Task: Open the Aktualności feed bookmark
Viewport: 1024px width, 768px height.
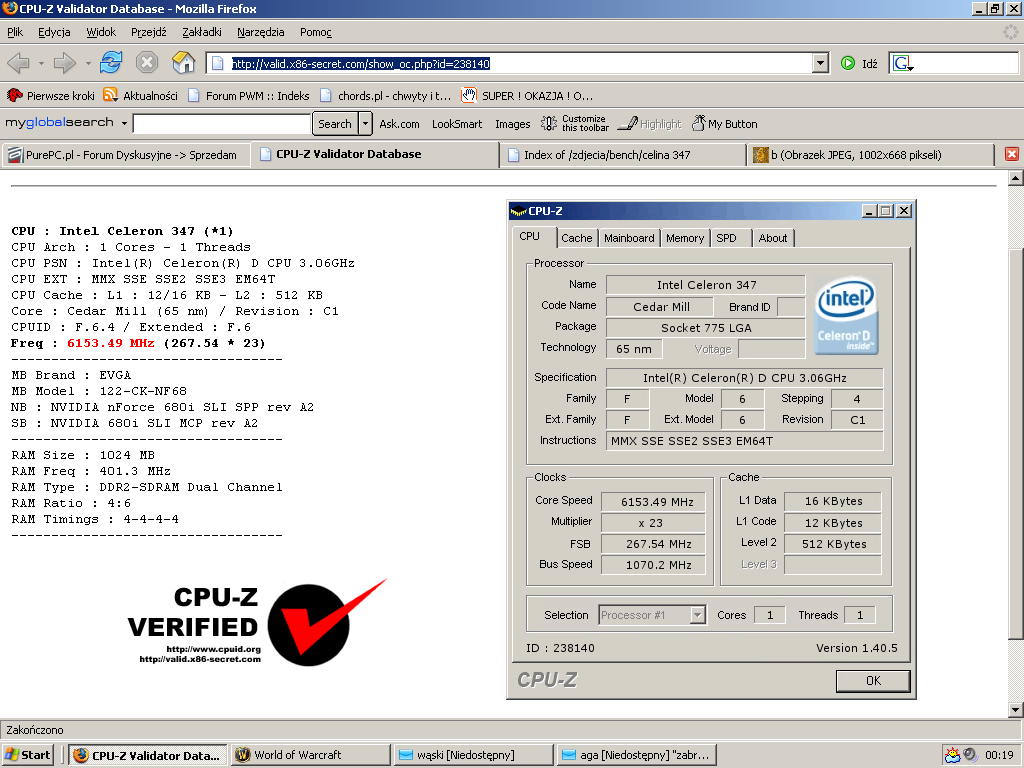Action: pyautogui.click(x=140, y=96)
